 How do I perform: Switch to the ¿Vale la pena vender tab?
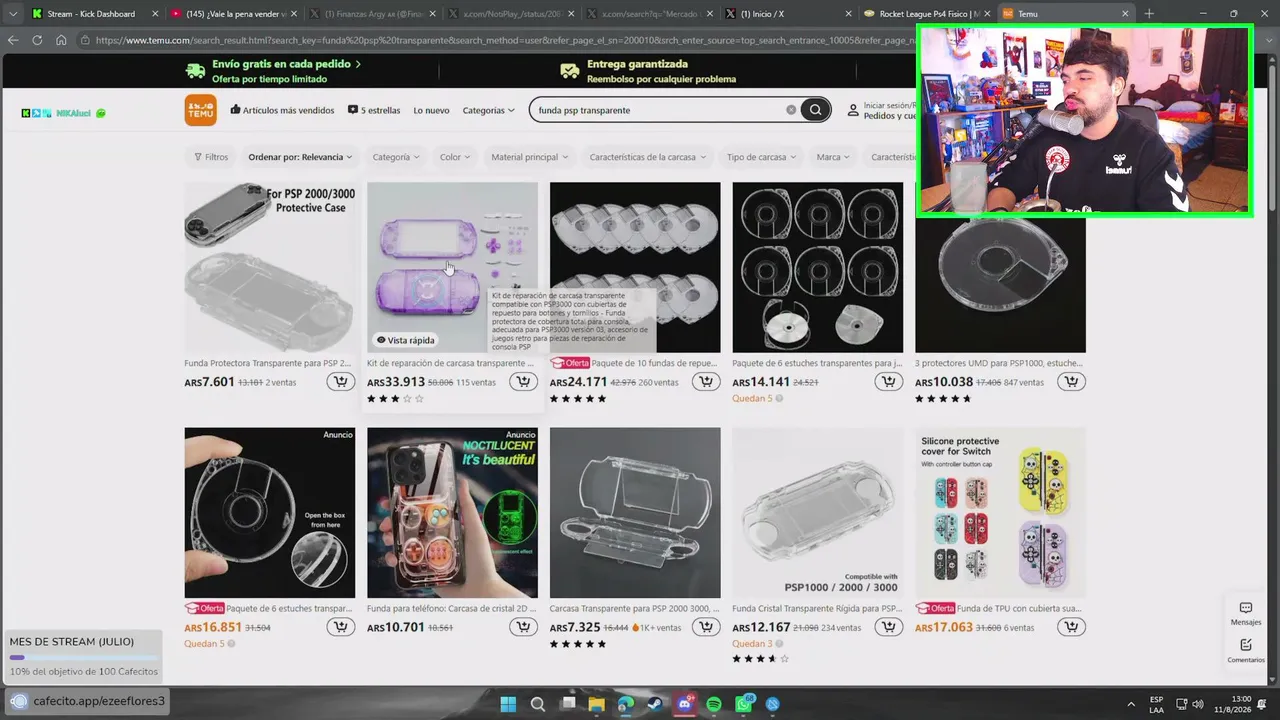point(229,14)
